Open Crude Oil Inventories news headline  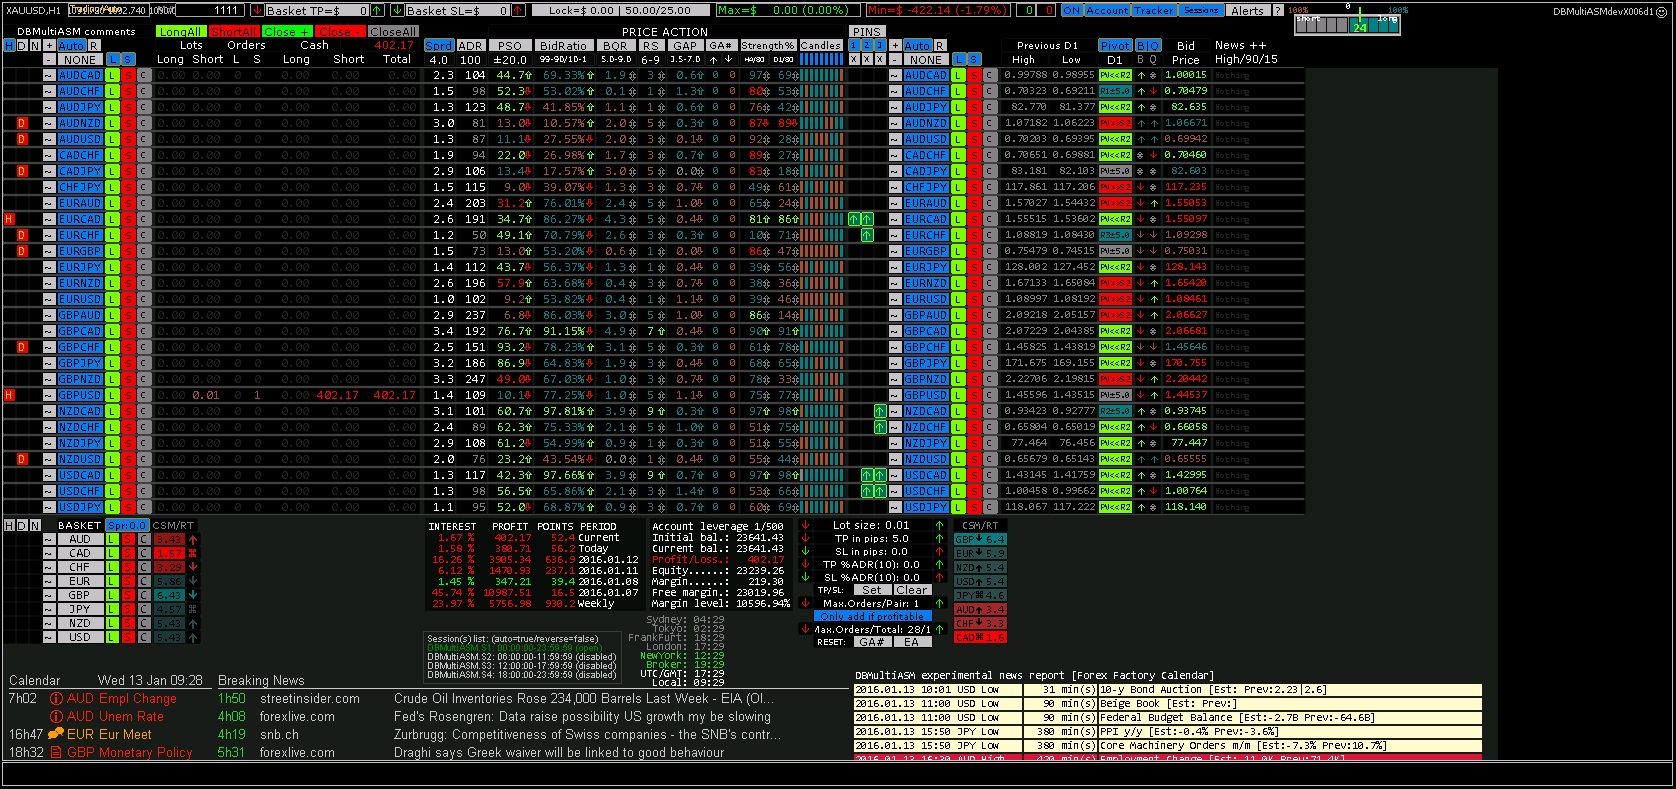coord(584,699)
